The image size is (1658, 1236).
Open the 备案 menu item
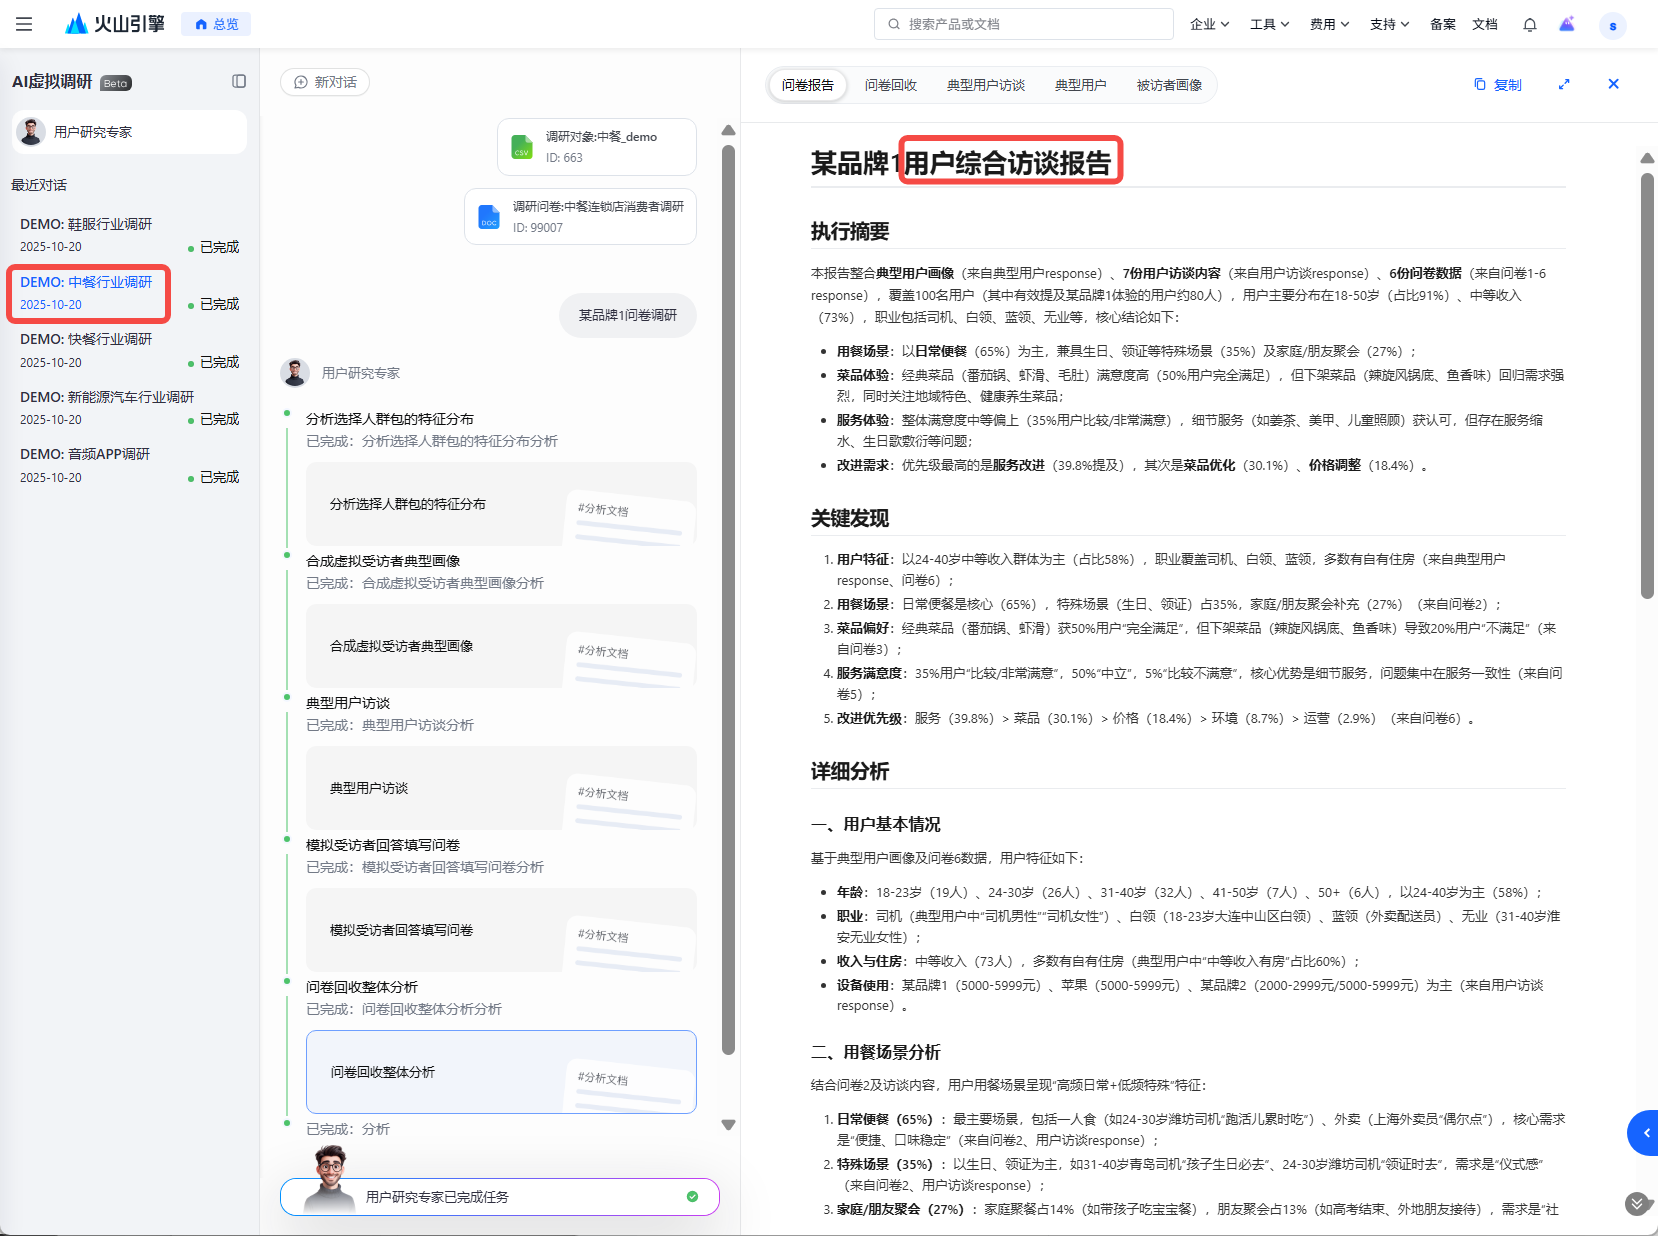[x=1443, y=24]
